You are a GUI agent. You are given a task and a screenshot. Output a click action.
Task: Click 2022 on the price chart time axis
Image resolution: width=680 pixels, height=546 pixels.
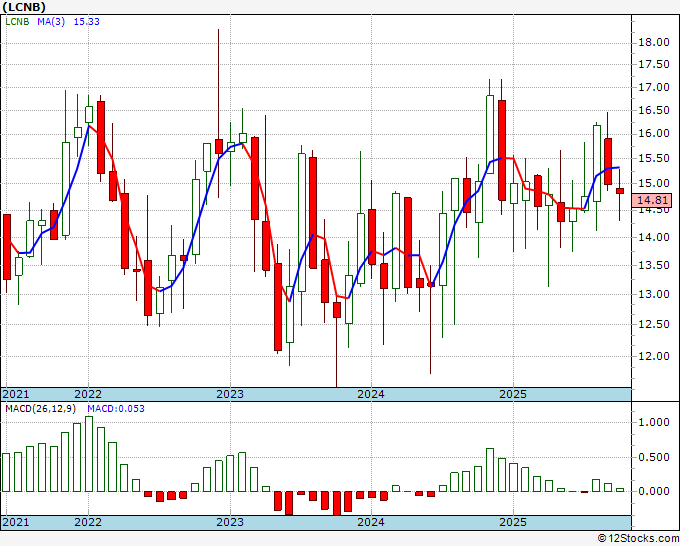(88, 394)
